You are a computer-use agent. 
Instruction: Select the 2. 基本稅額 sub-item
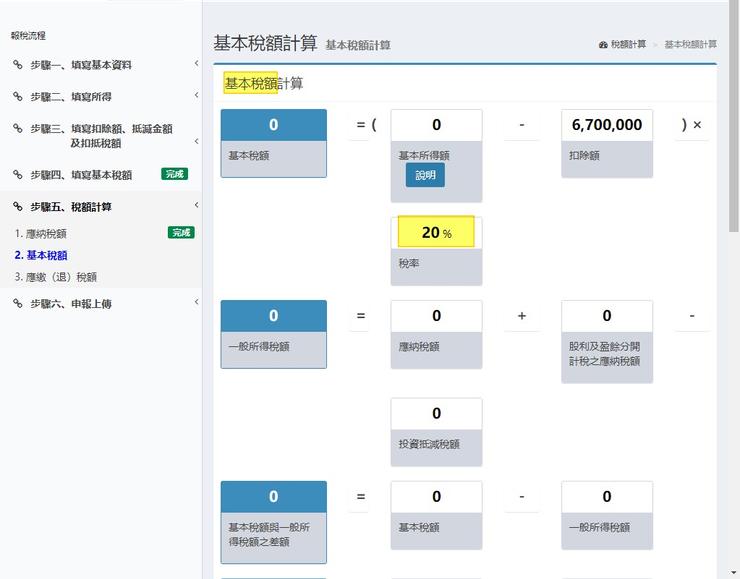[x=41, y=255]
